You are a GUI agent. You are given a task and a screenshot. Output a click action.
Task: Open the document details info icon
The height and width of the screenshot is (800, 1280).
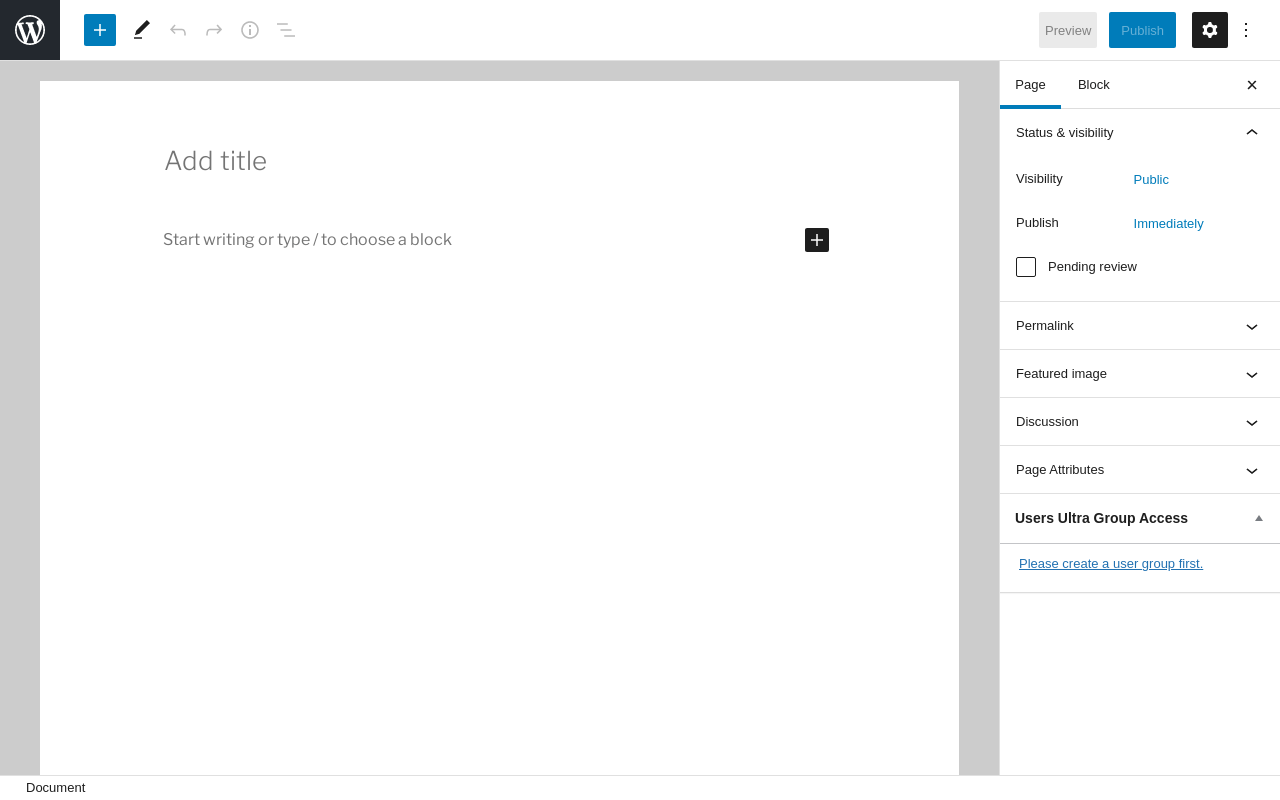click(250, 30)
